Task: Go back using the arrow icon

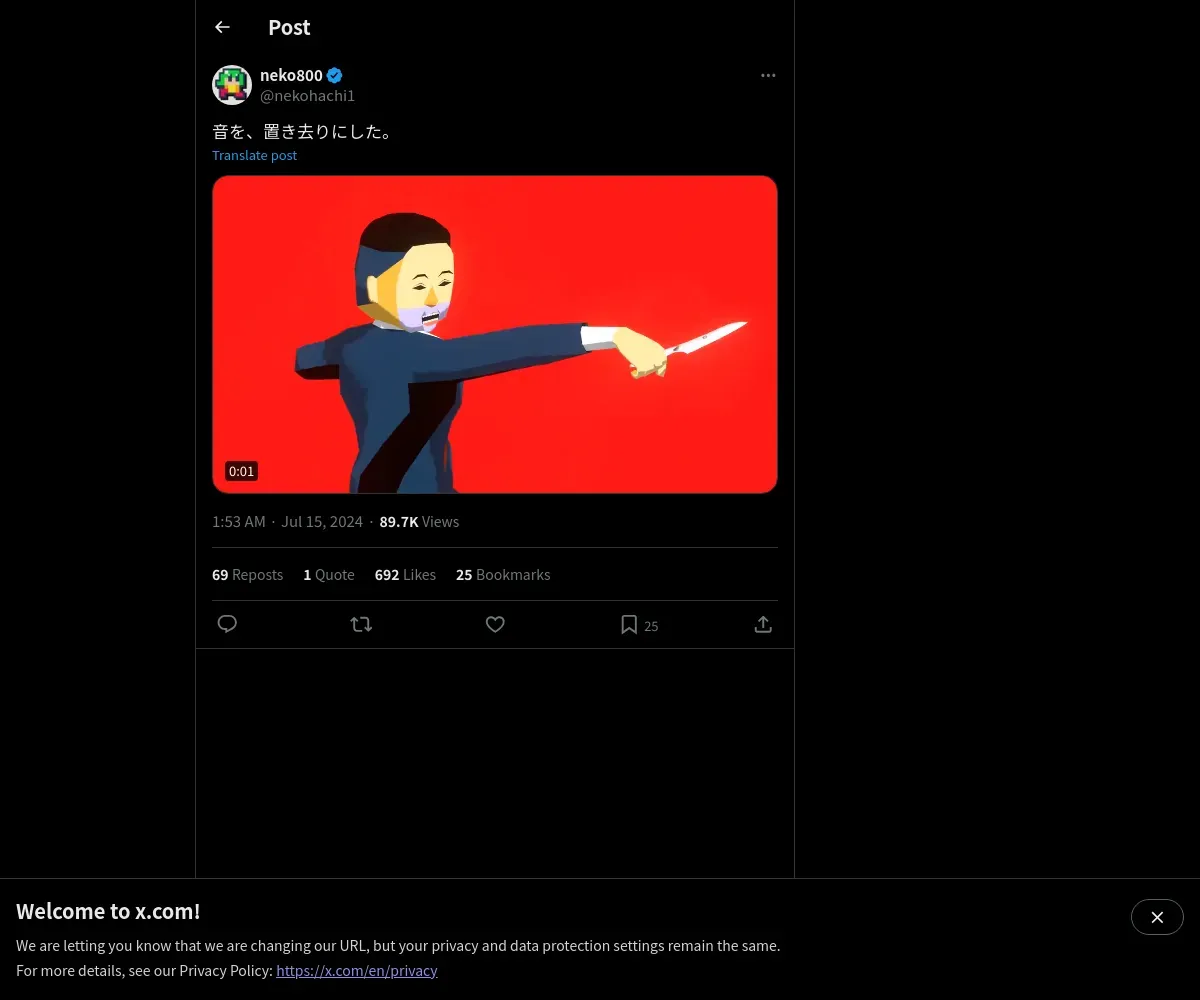Action: coord(222,27)
